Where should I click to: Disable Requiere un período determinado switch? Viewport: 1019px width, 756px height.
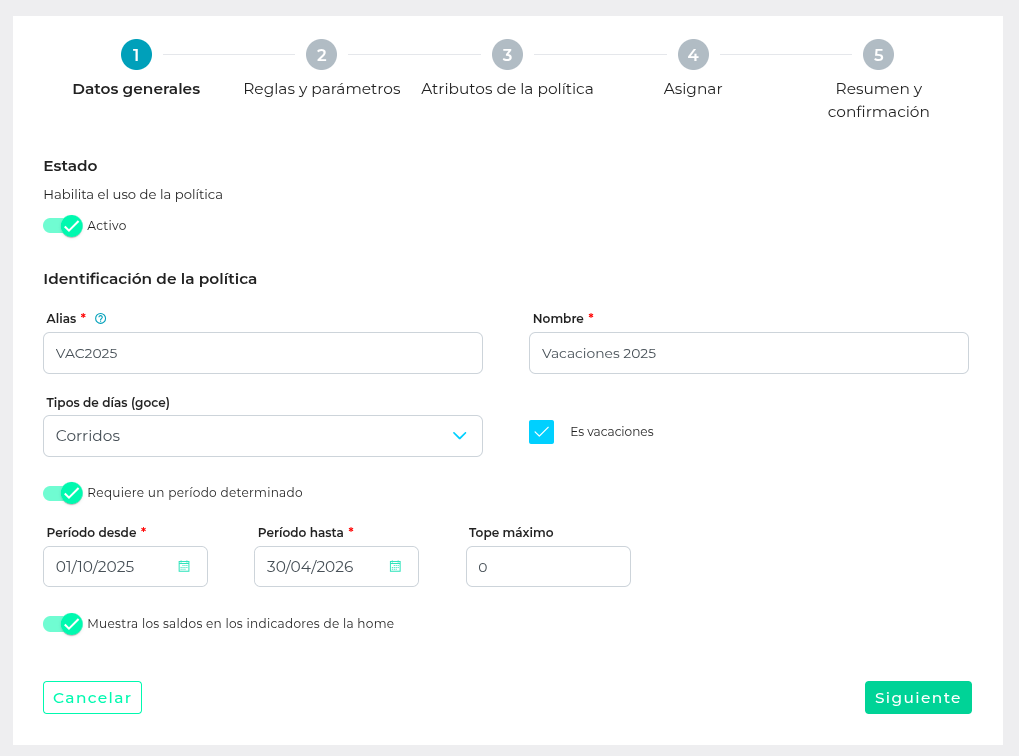click(62, 493)
